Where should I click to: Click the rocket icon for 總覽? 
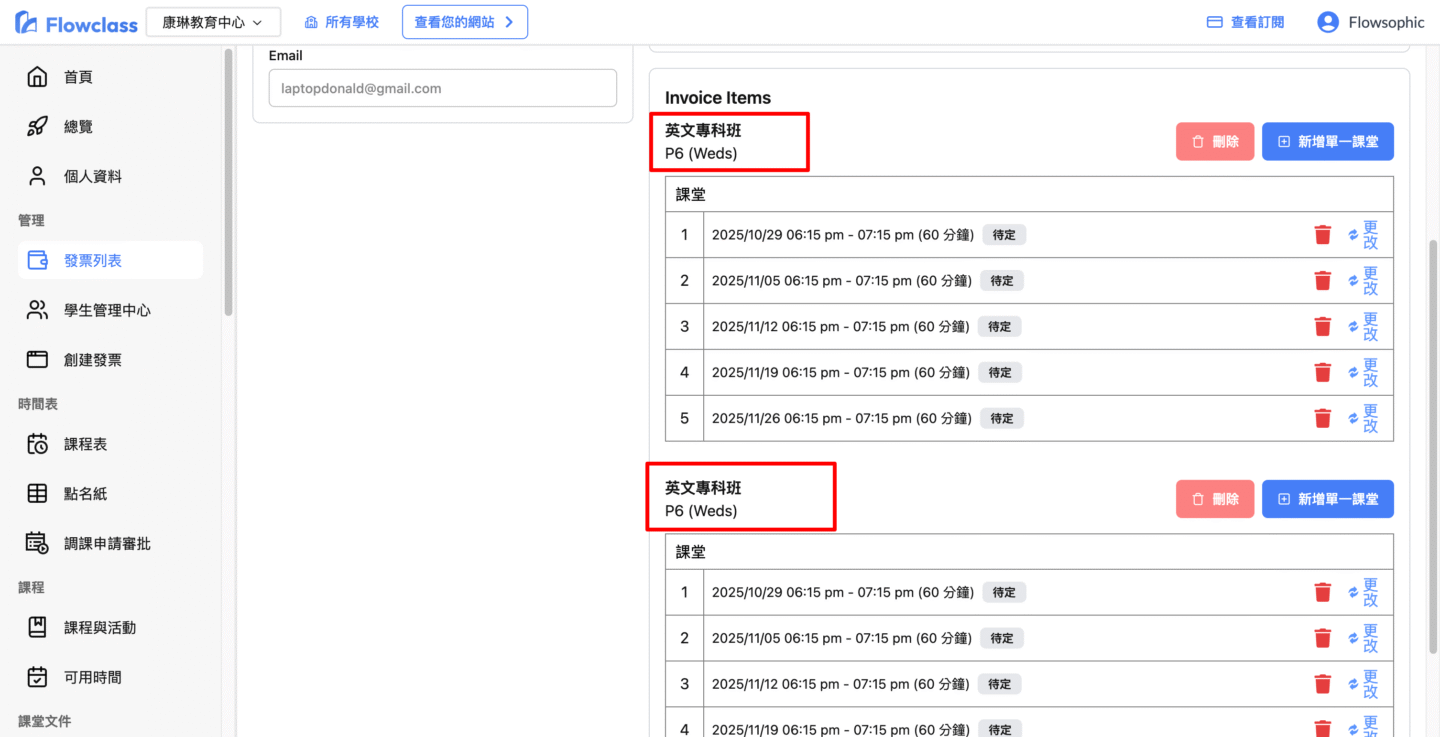click(x=37, y=127)
